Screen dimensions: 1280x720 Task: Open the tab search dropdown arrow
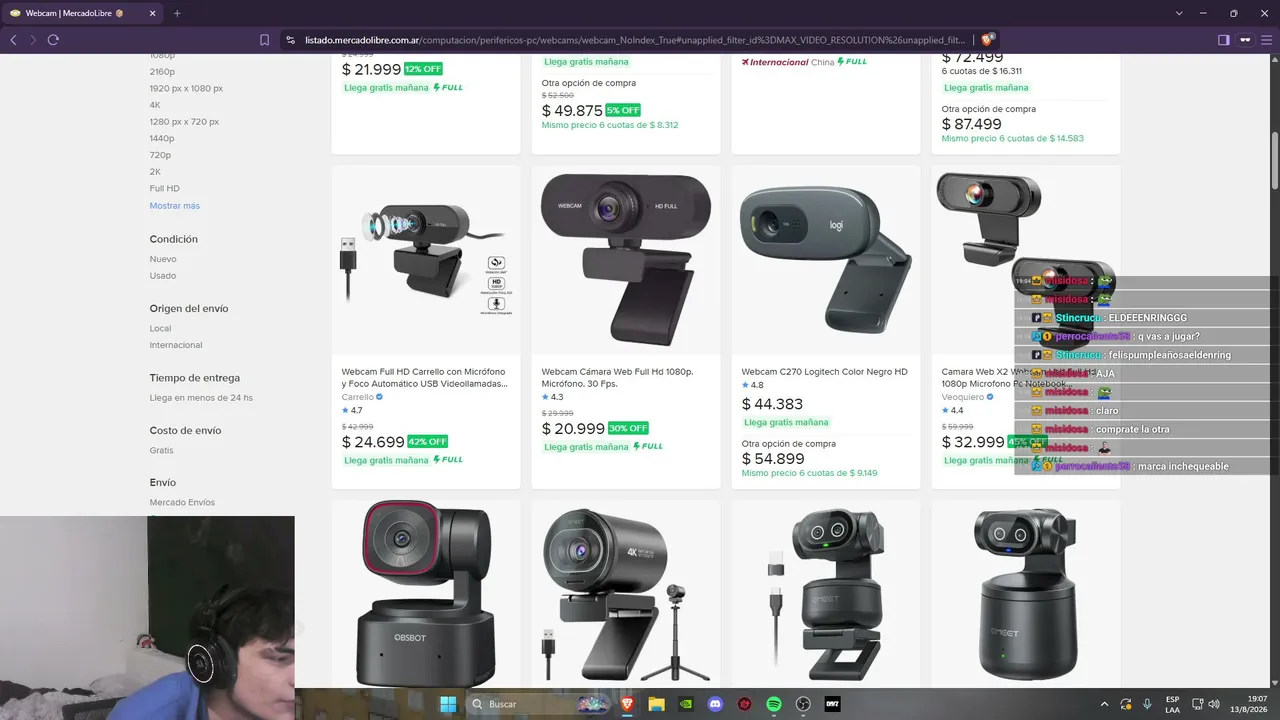point(1179,13)
